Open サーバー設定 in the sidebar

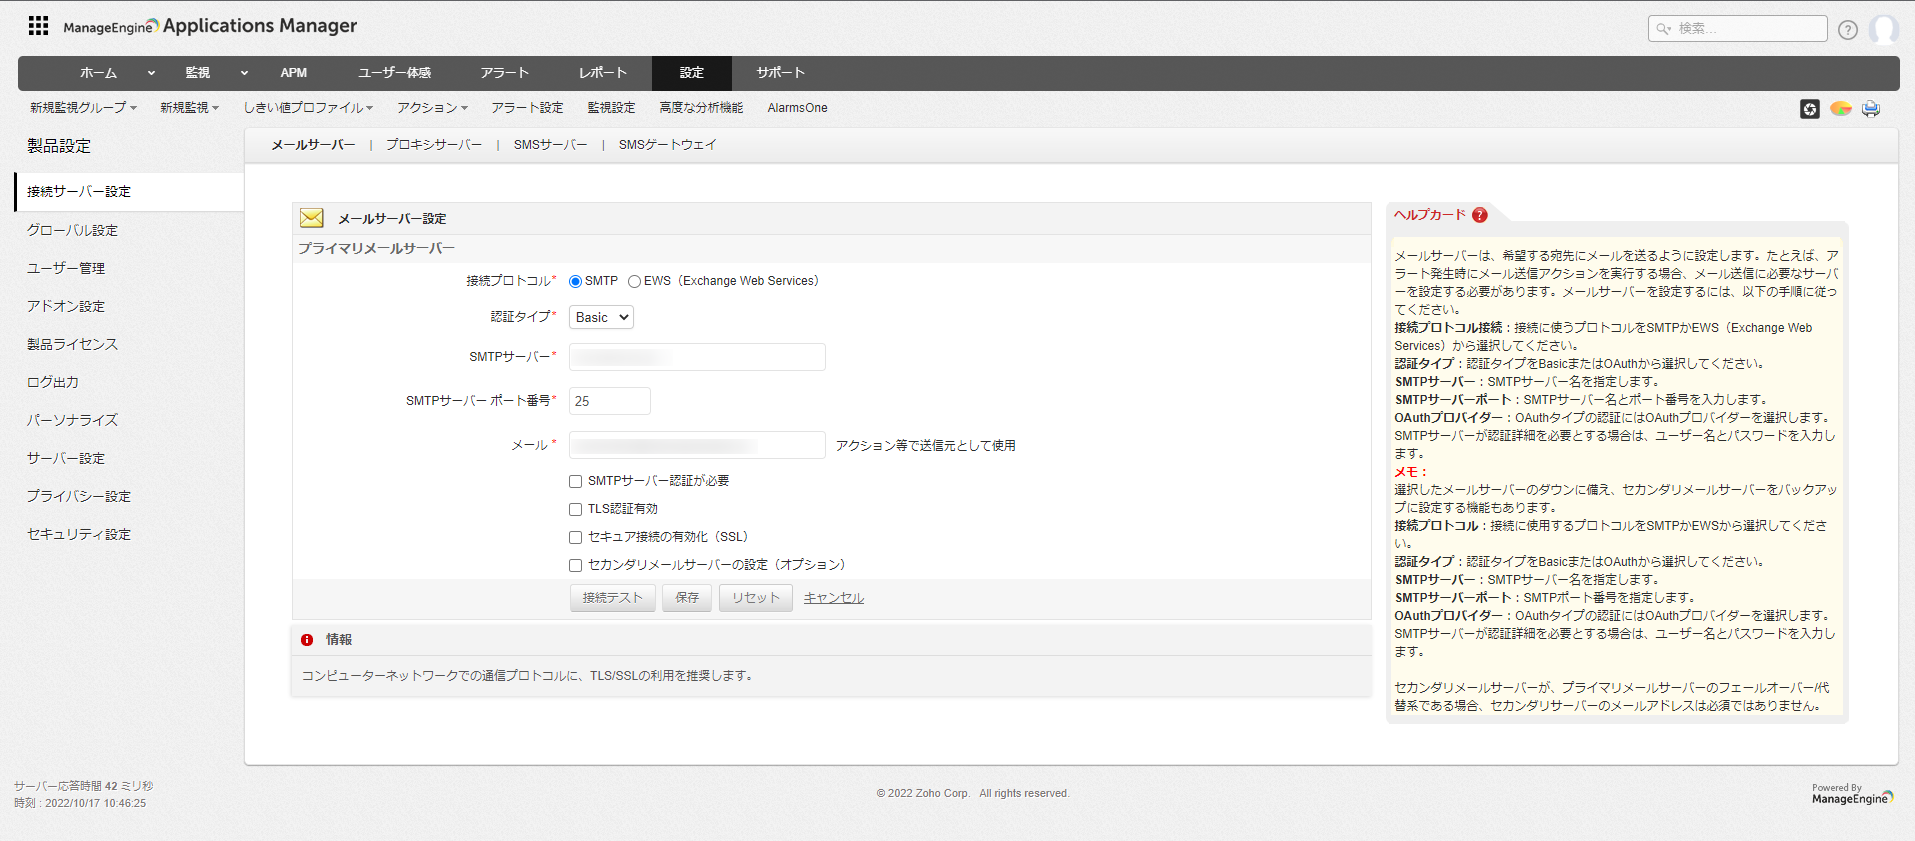[x=66, y=458]
